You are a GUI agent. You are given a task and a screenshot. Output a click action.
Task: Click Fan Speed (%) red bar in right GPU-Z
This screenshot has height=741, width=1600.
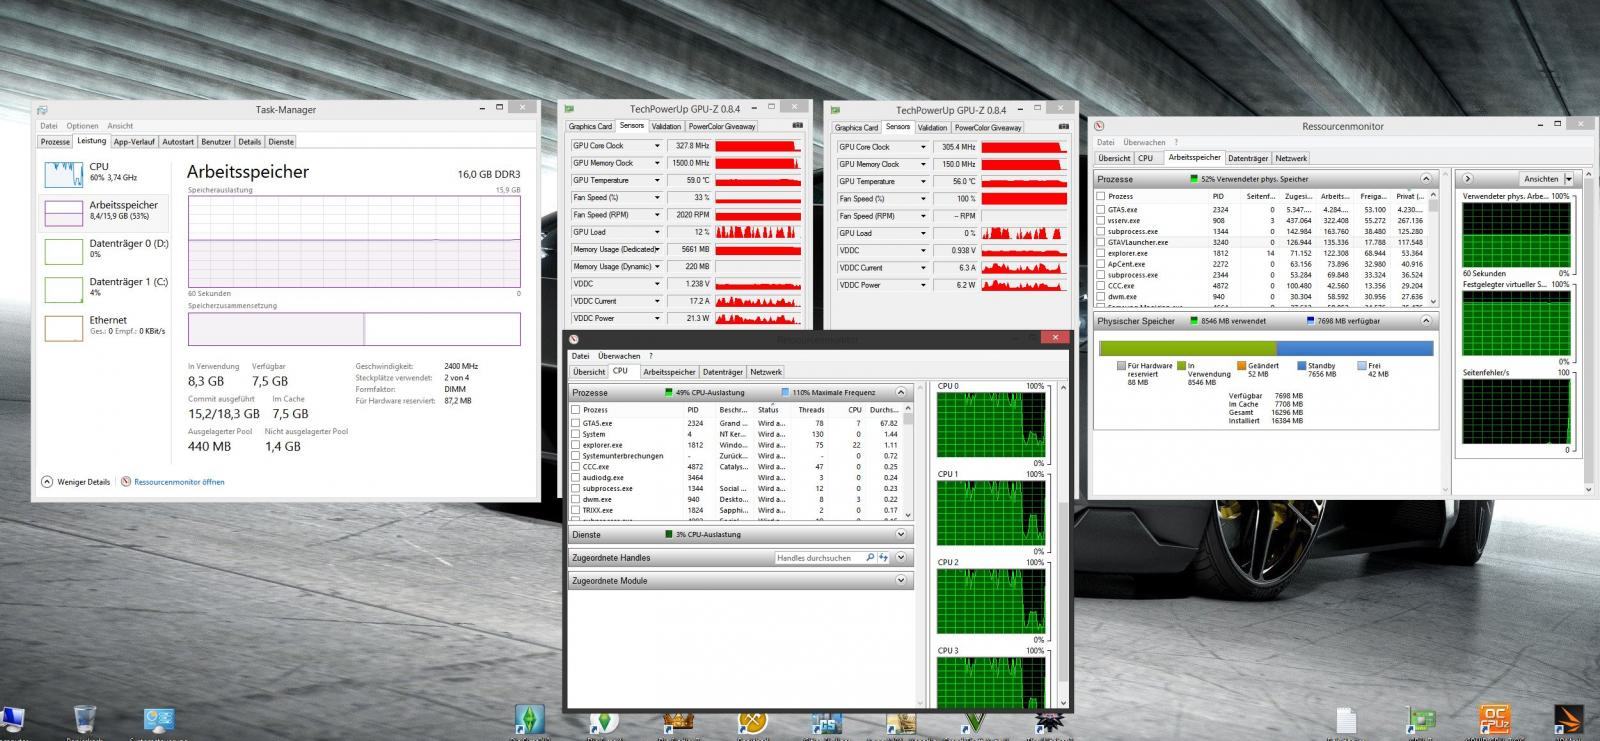1024,199
